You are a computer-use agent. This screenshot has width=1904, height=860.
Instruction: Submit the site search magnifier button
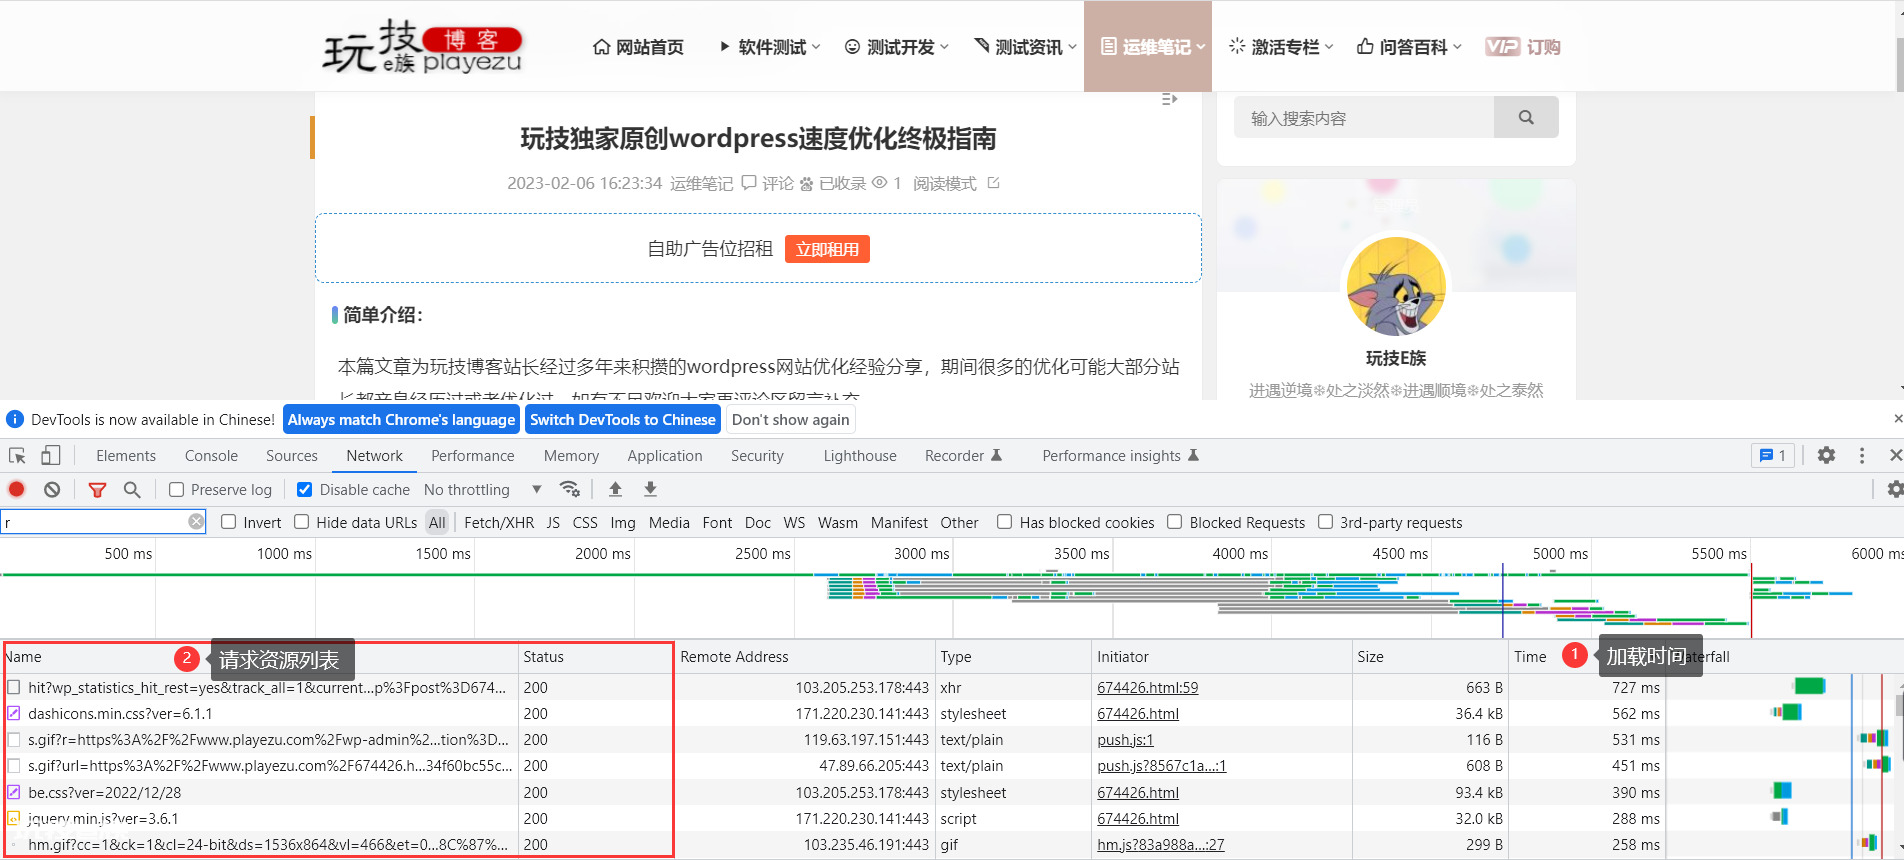[1526, 117]
